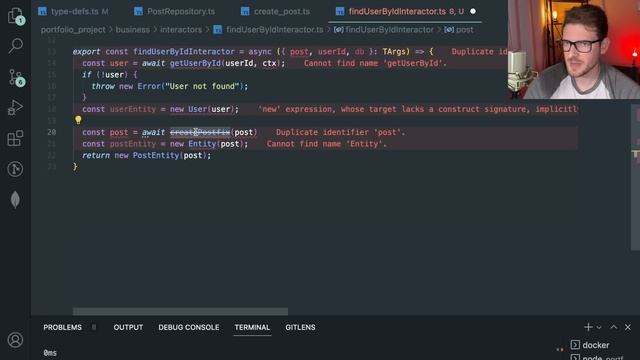
Task: Open Run and Debug view
Action: 15,108
